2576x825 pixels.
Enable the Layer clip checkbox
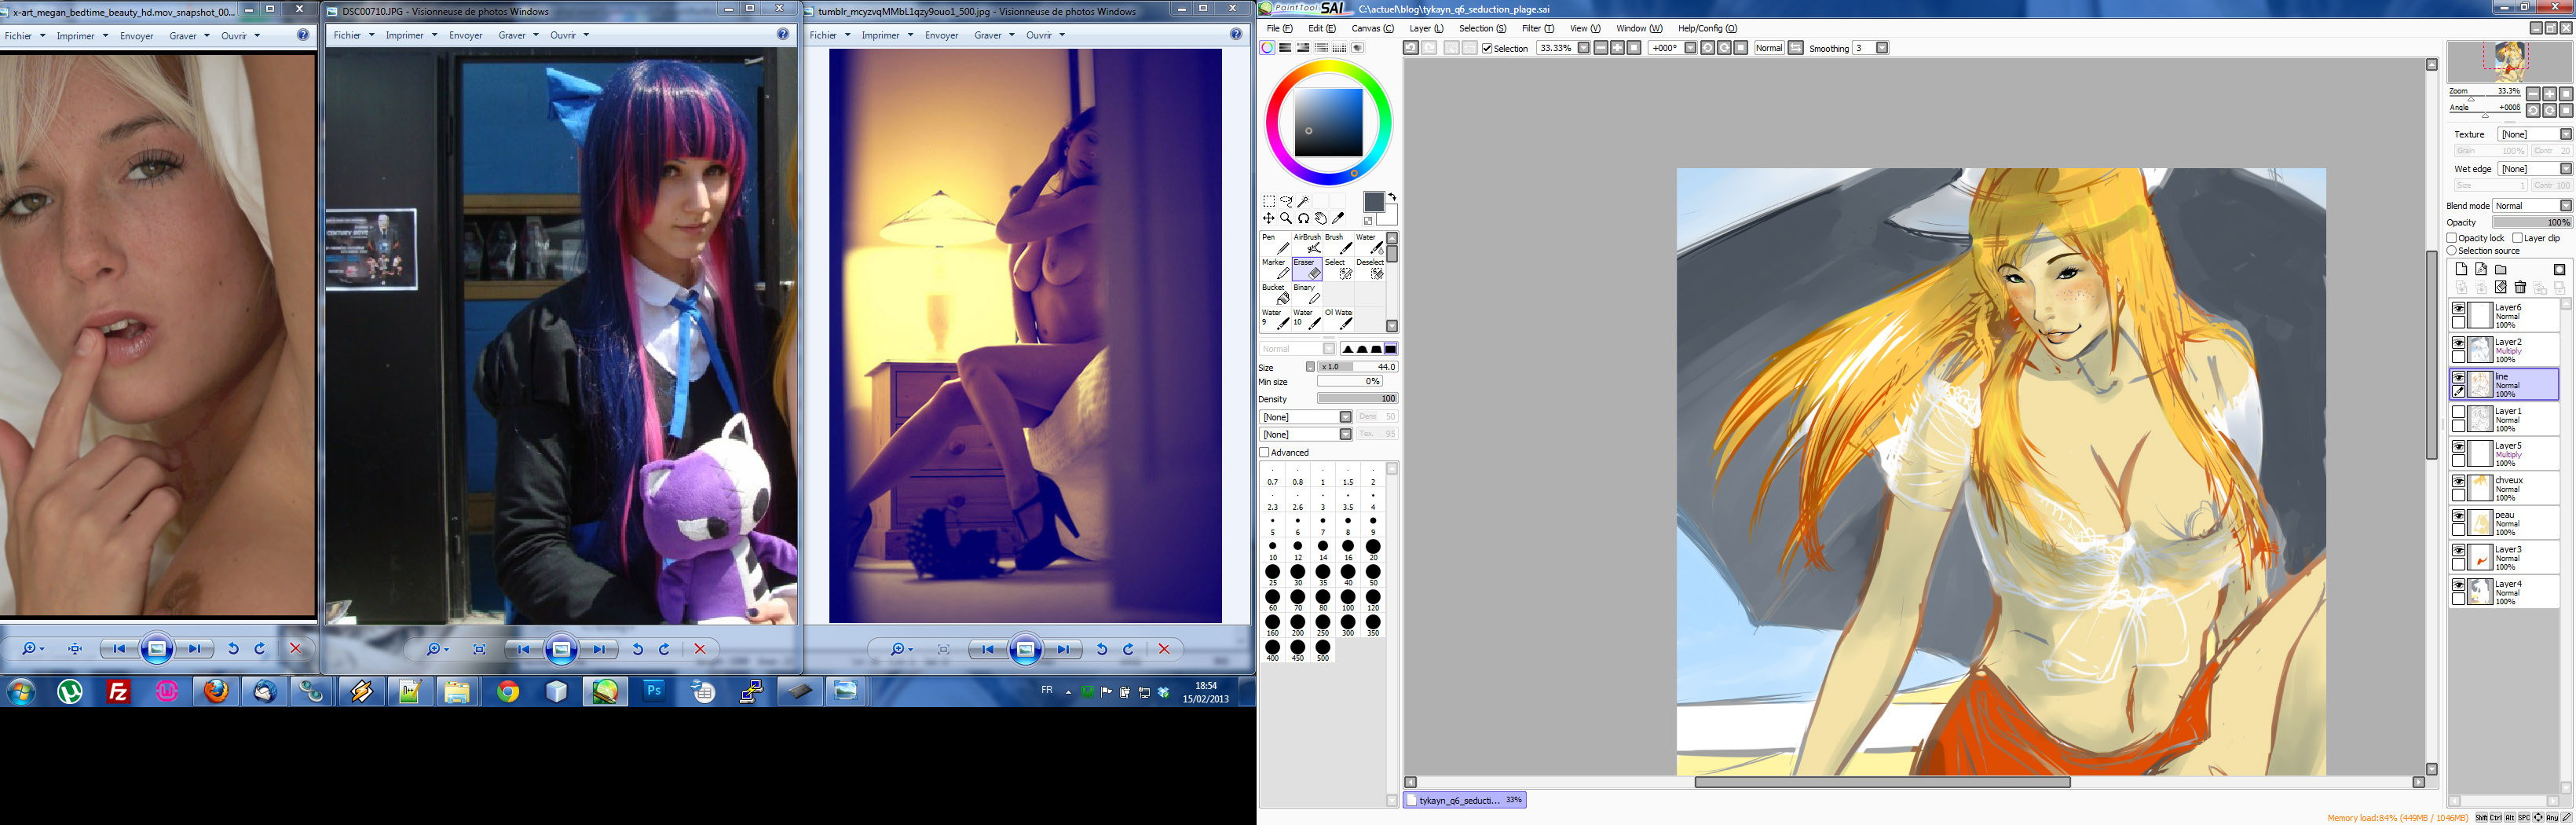pyautogui.click(x=2518, y=238)
